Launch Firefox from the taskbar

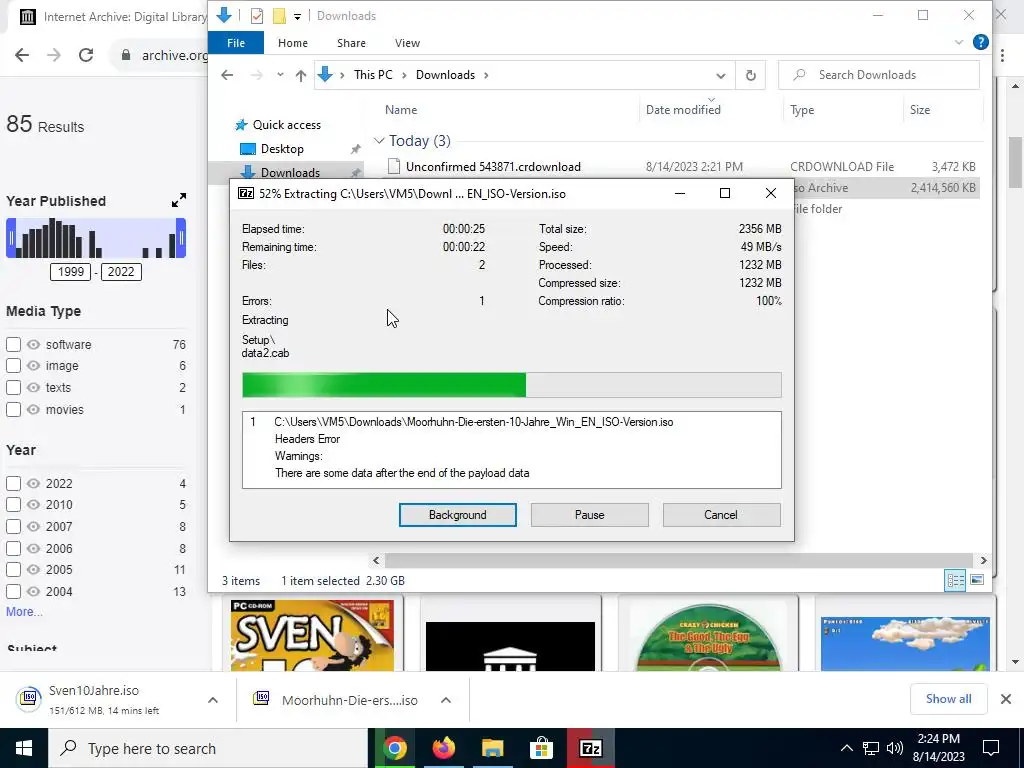tap(444, 748)
